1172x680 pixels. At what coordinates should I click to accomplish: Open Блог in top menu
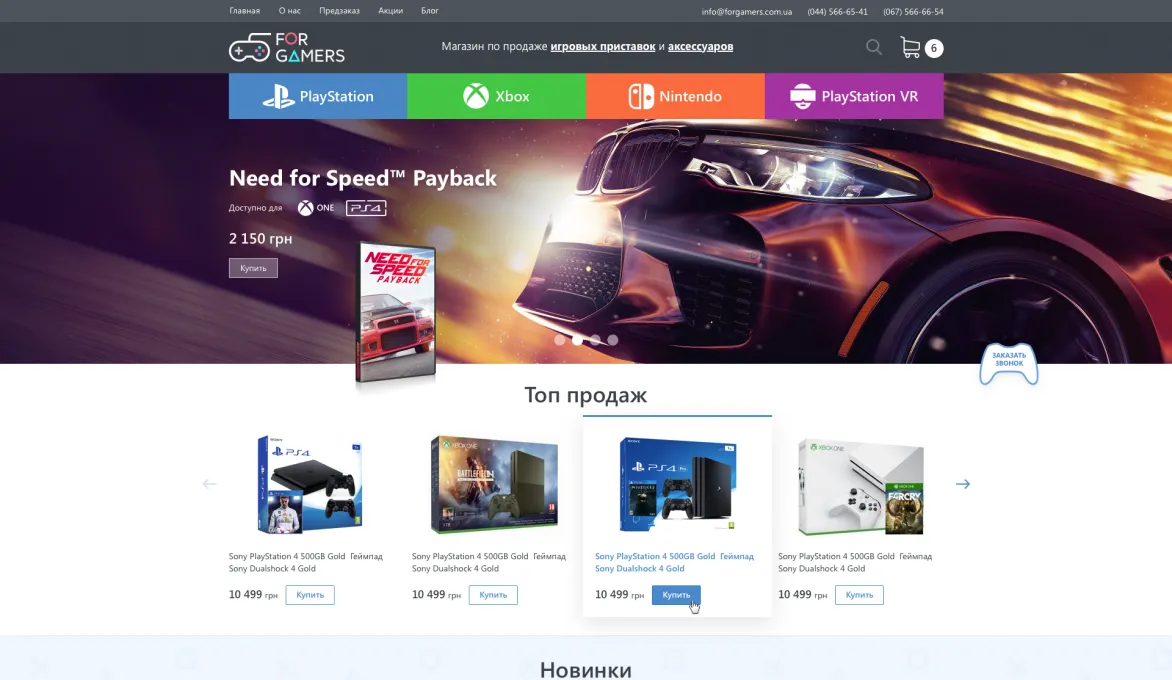(430, 11)
